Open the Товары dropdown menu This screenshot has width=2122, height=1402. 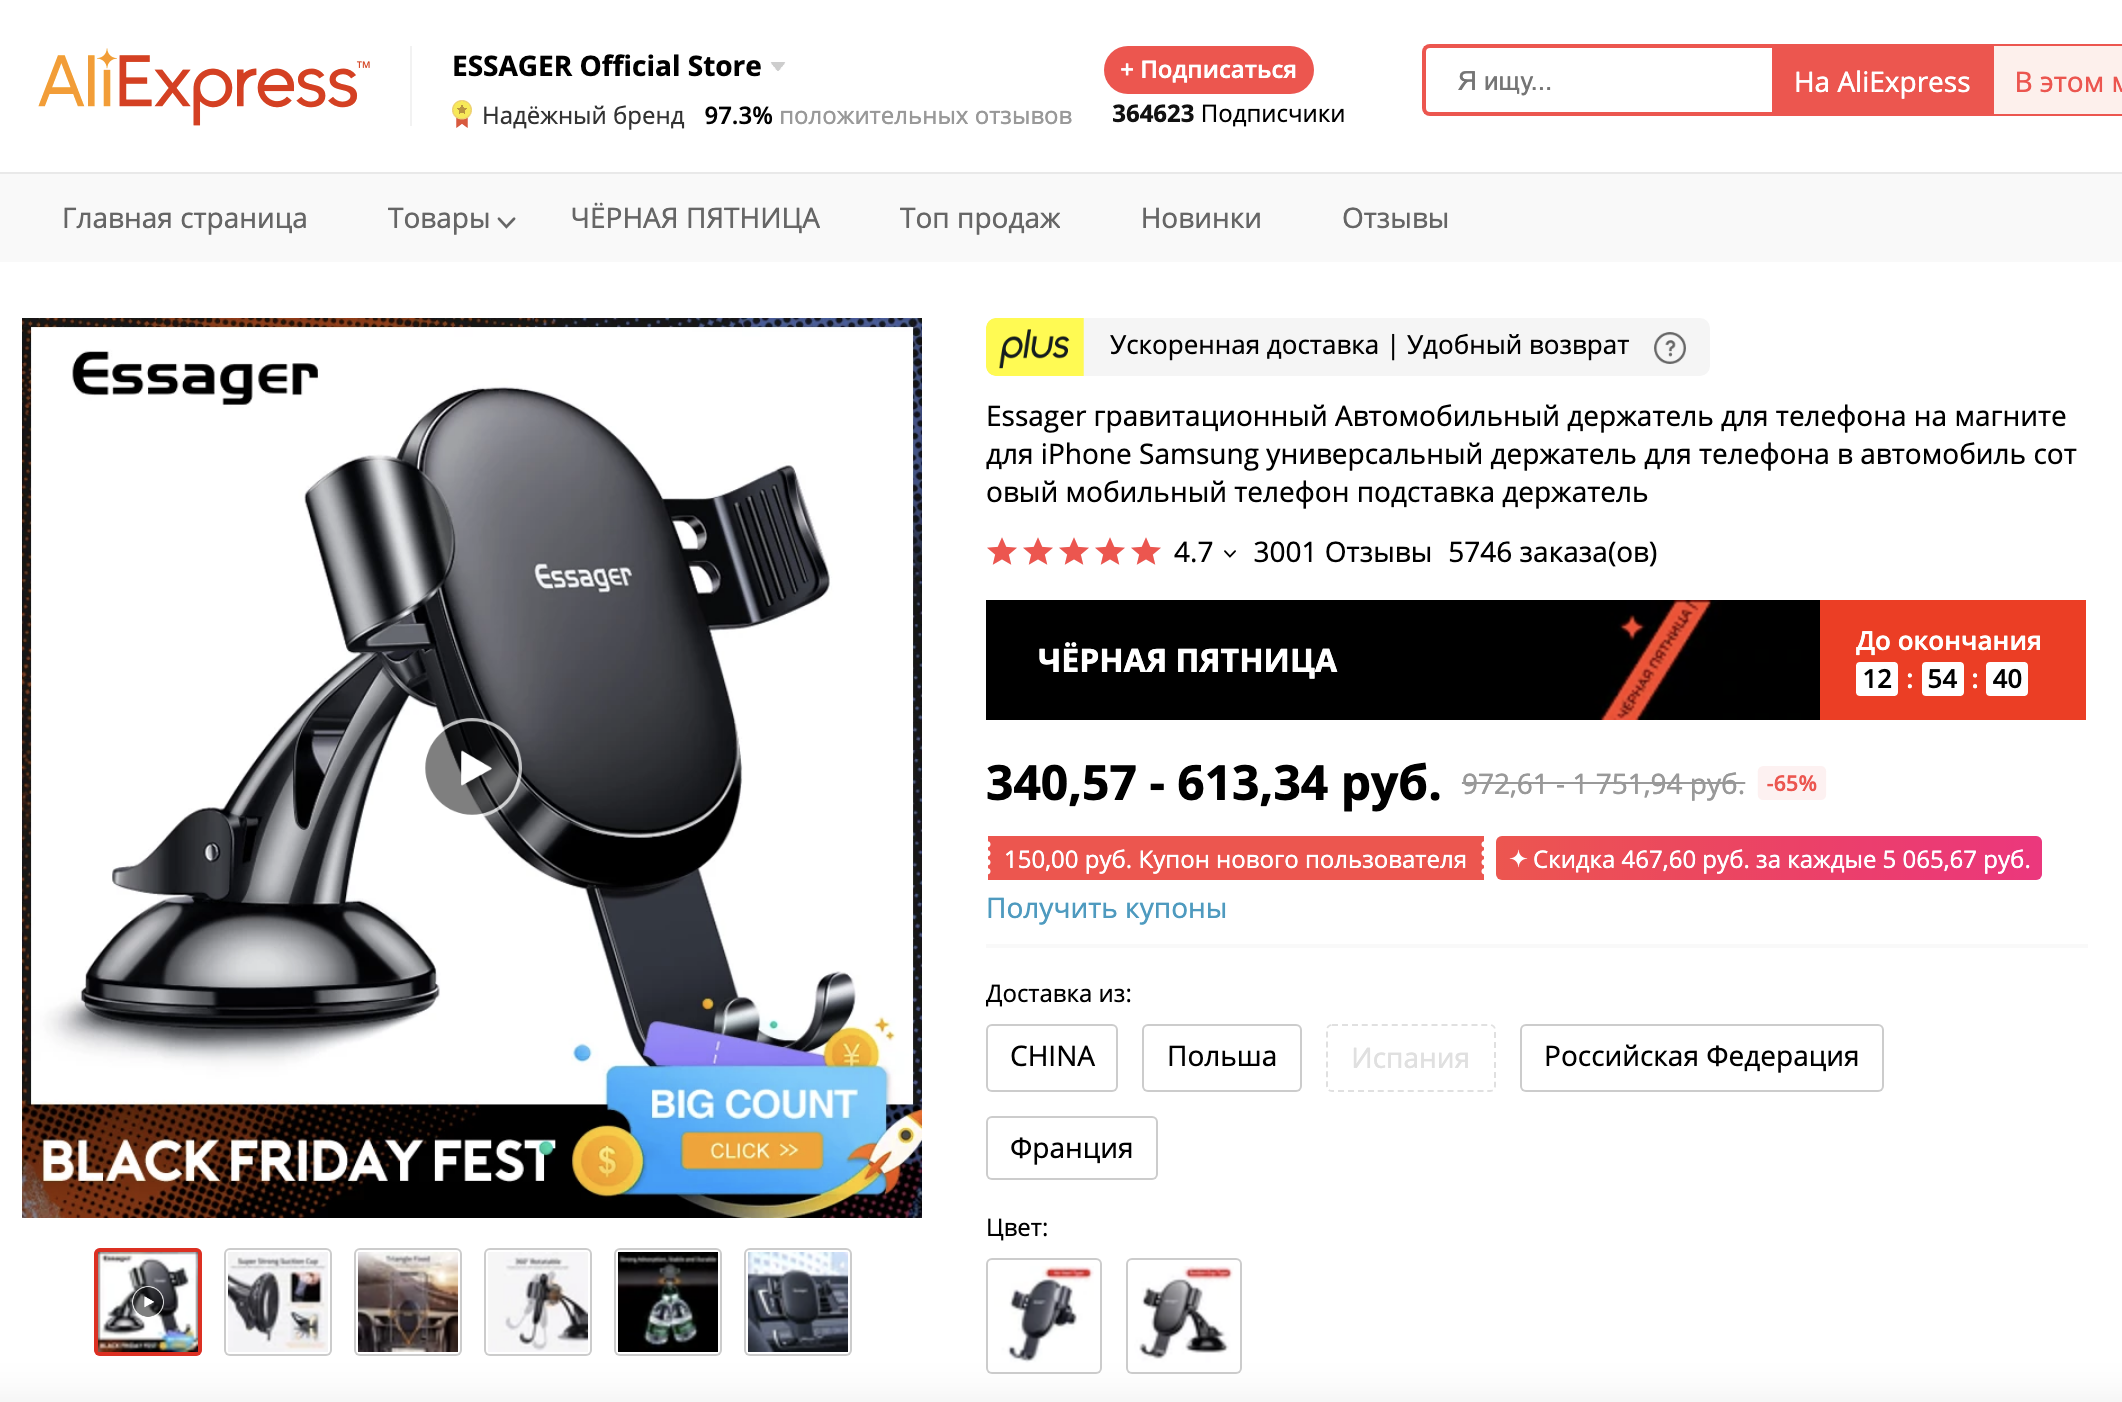(450, 218)
